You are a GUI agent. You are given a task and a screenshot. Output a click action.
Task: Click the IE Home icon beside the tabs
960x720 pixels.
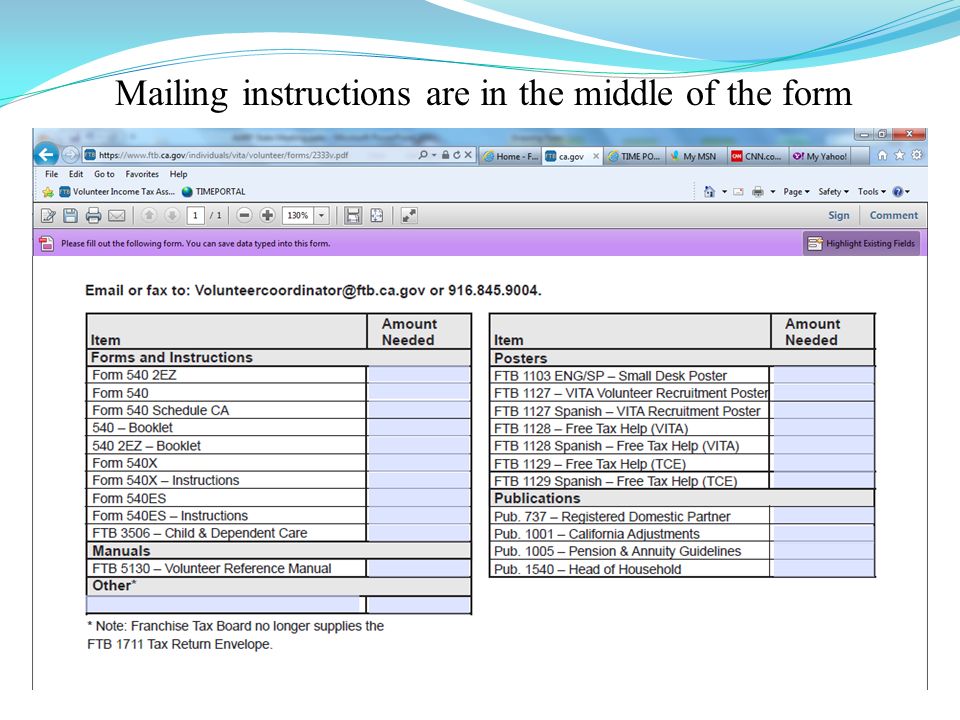[882, 156]
